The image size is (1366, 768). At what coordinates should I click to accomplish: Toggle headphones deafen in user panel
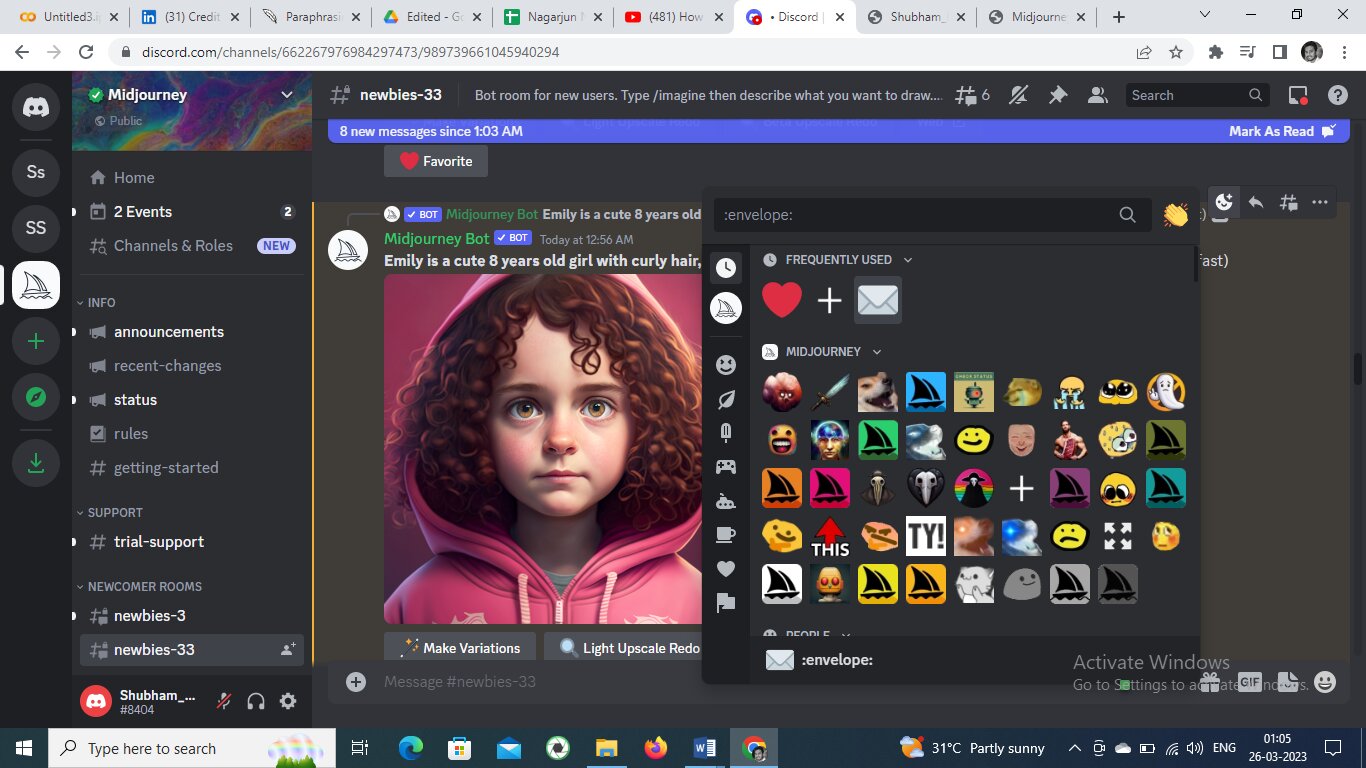(256, 701)
